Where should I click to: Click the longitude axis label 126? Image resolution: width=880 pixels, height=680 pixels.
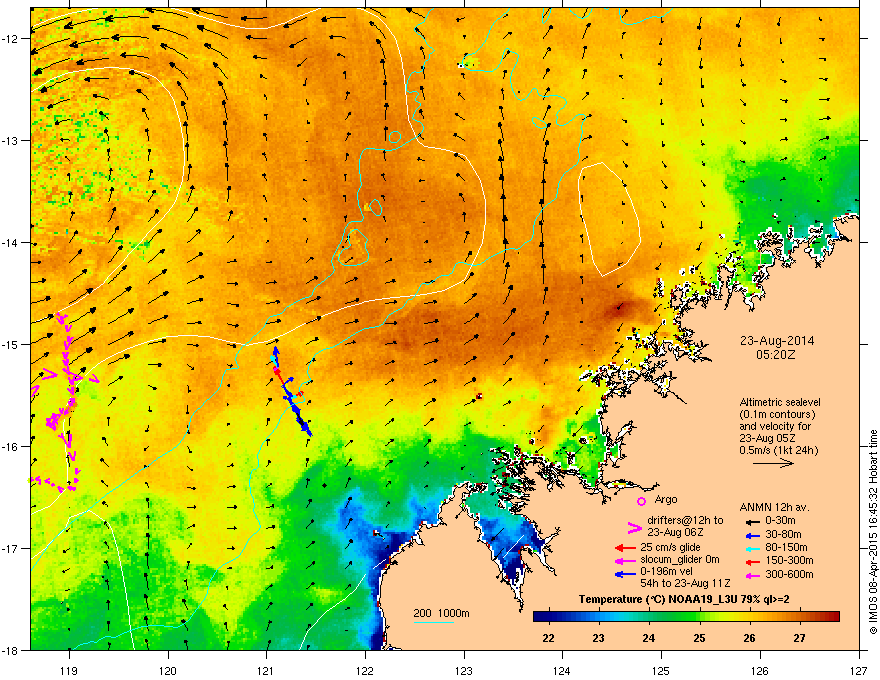[x=760, y=671]
